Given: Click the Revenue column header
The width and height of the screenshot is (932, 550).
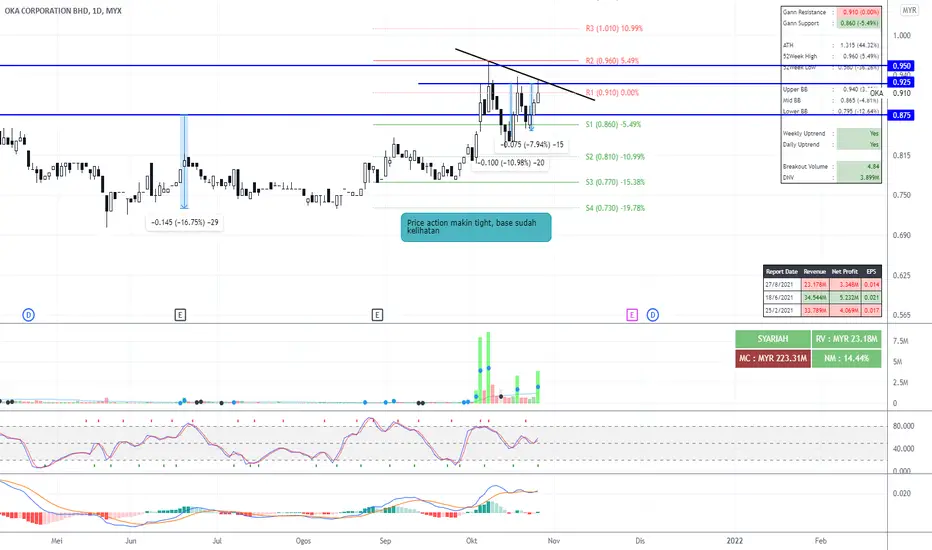Looking at the screenshot, I should tap(814, 272).
